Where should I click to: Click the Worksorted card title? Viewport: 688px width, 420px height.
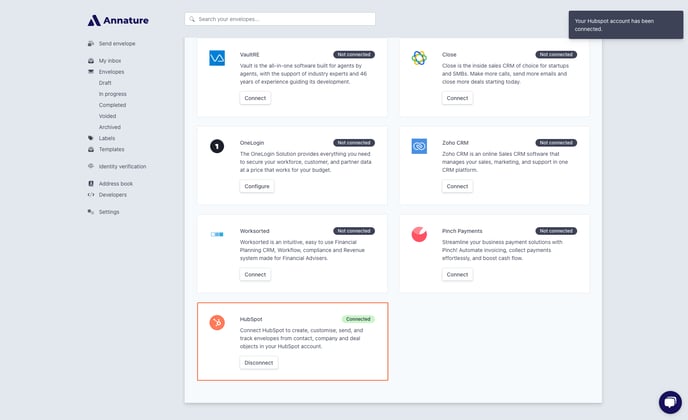click(254, 231)
